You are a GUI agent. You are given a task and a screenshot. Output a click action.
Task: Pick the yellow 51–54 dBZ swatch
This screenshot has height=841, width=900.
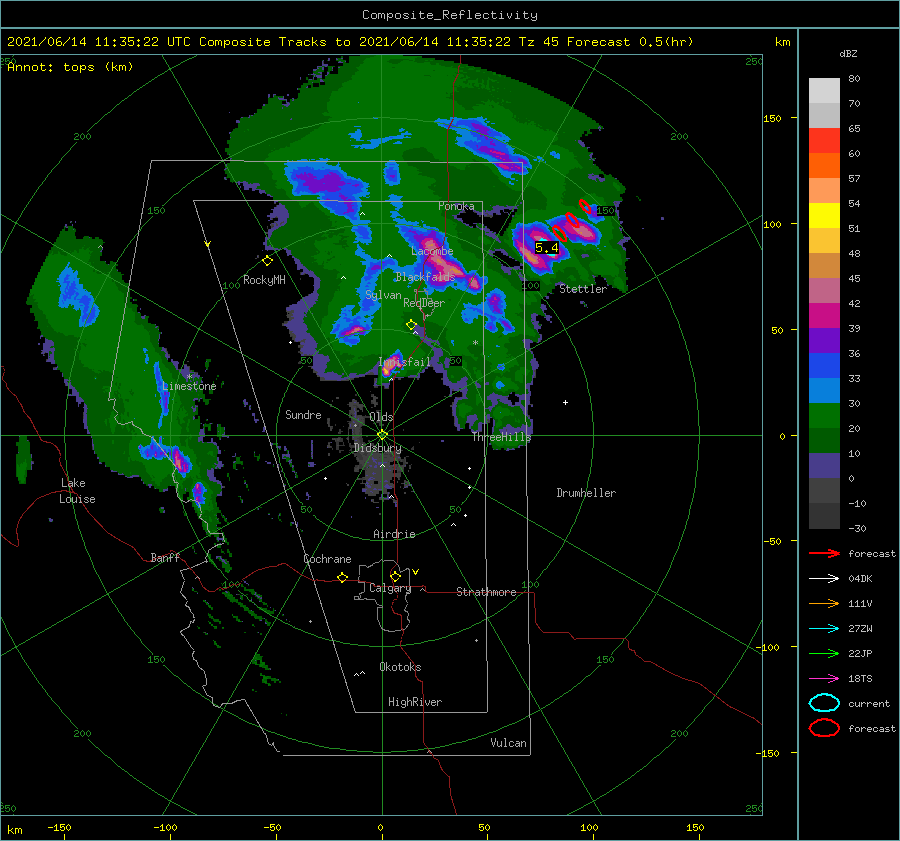[824, 216]
